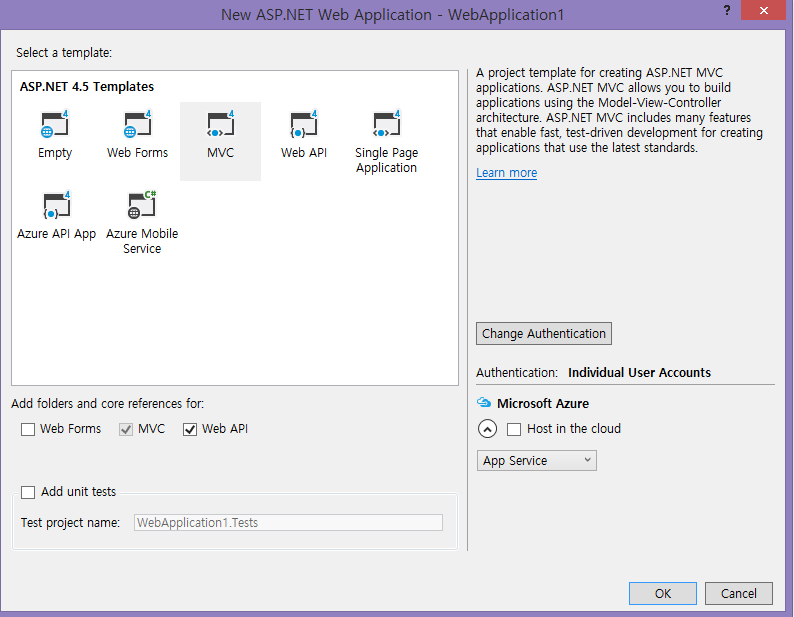Choose the Azure API App template

pyautogui.click(x=56, y=206)
